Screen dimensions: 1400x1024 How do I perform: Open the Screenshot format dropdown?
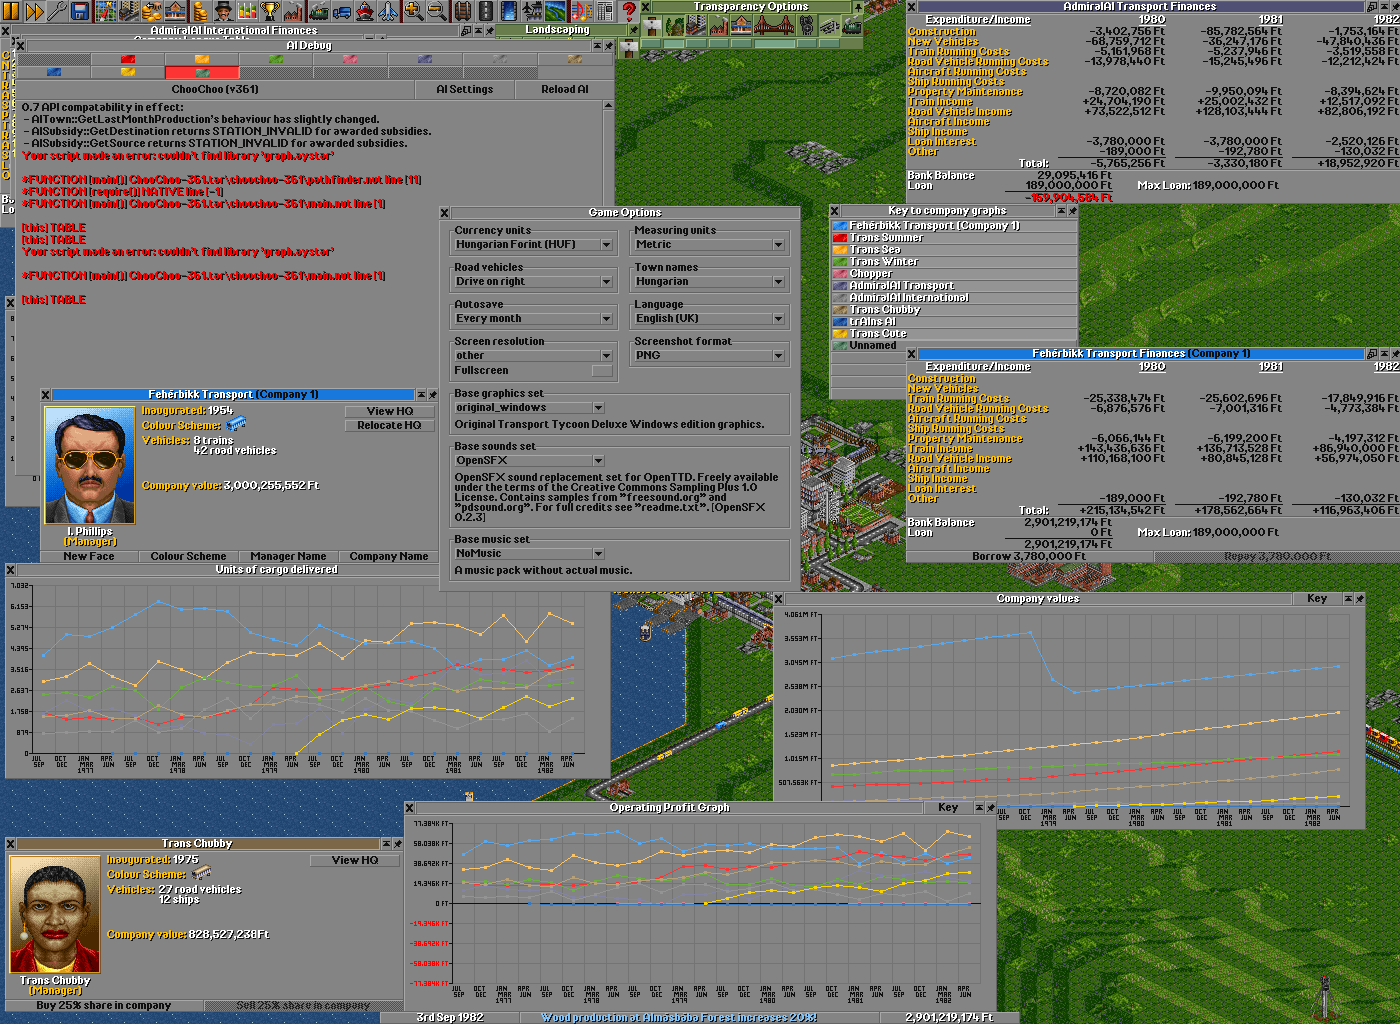coord(709,356)
